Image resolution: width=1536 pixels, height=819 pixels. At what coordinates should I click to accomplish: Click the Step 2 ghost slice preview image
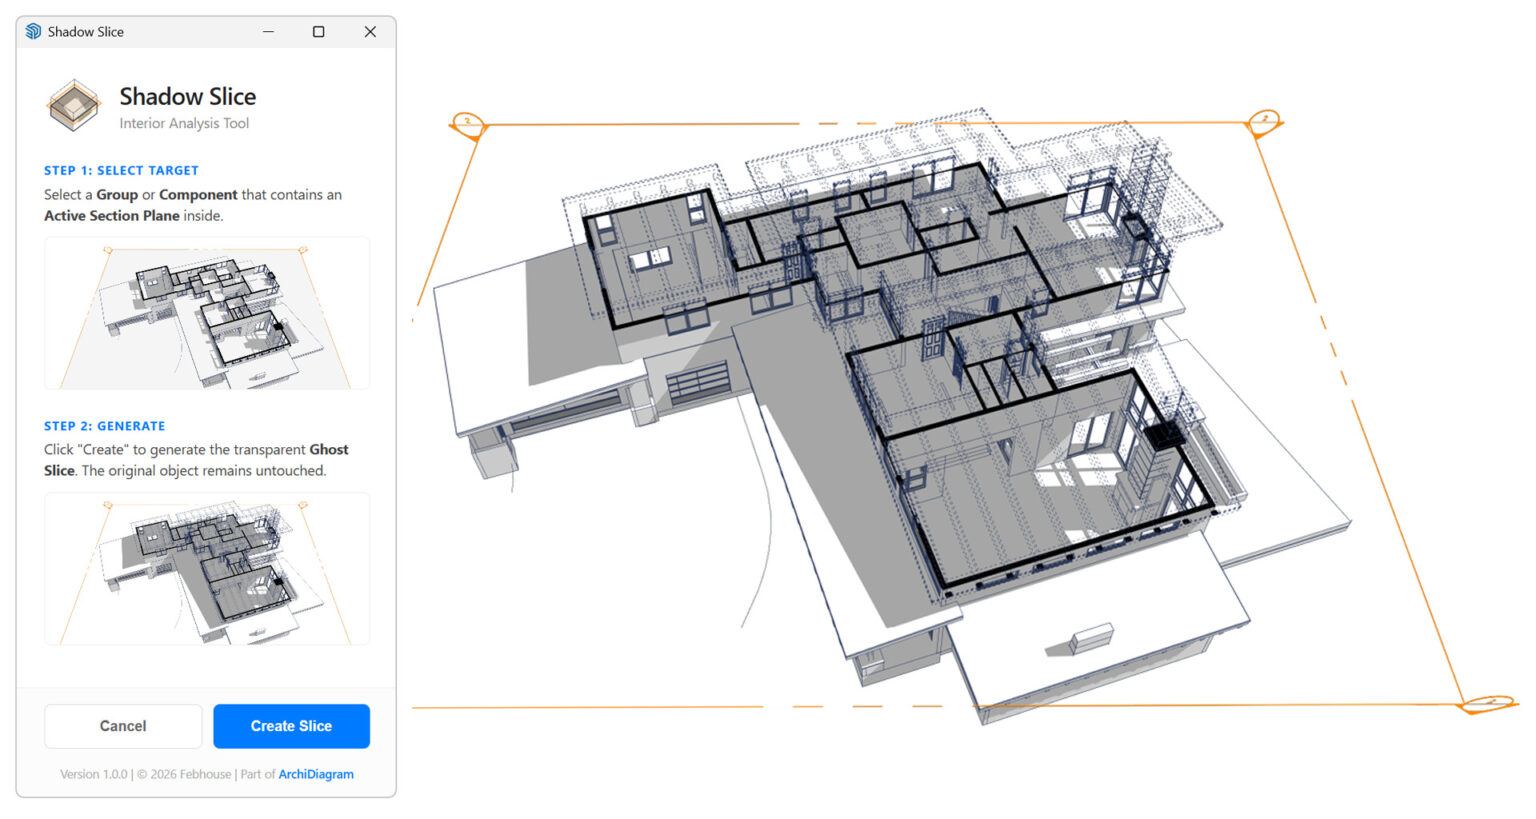[207, 568]
